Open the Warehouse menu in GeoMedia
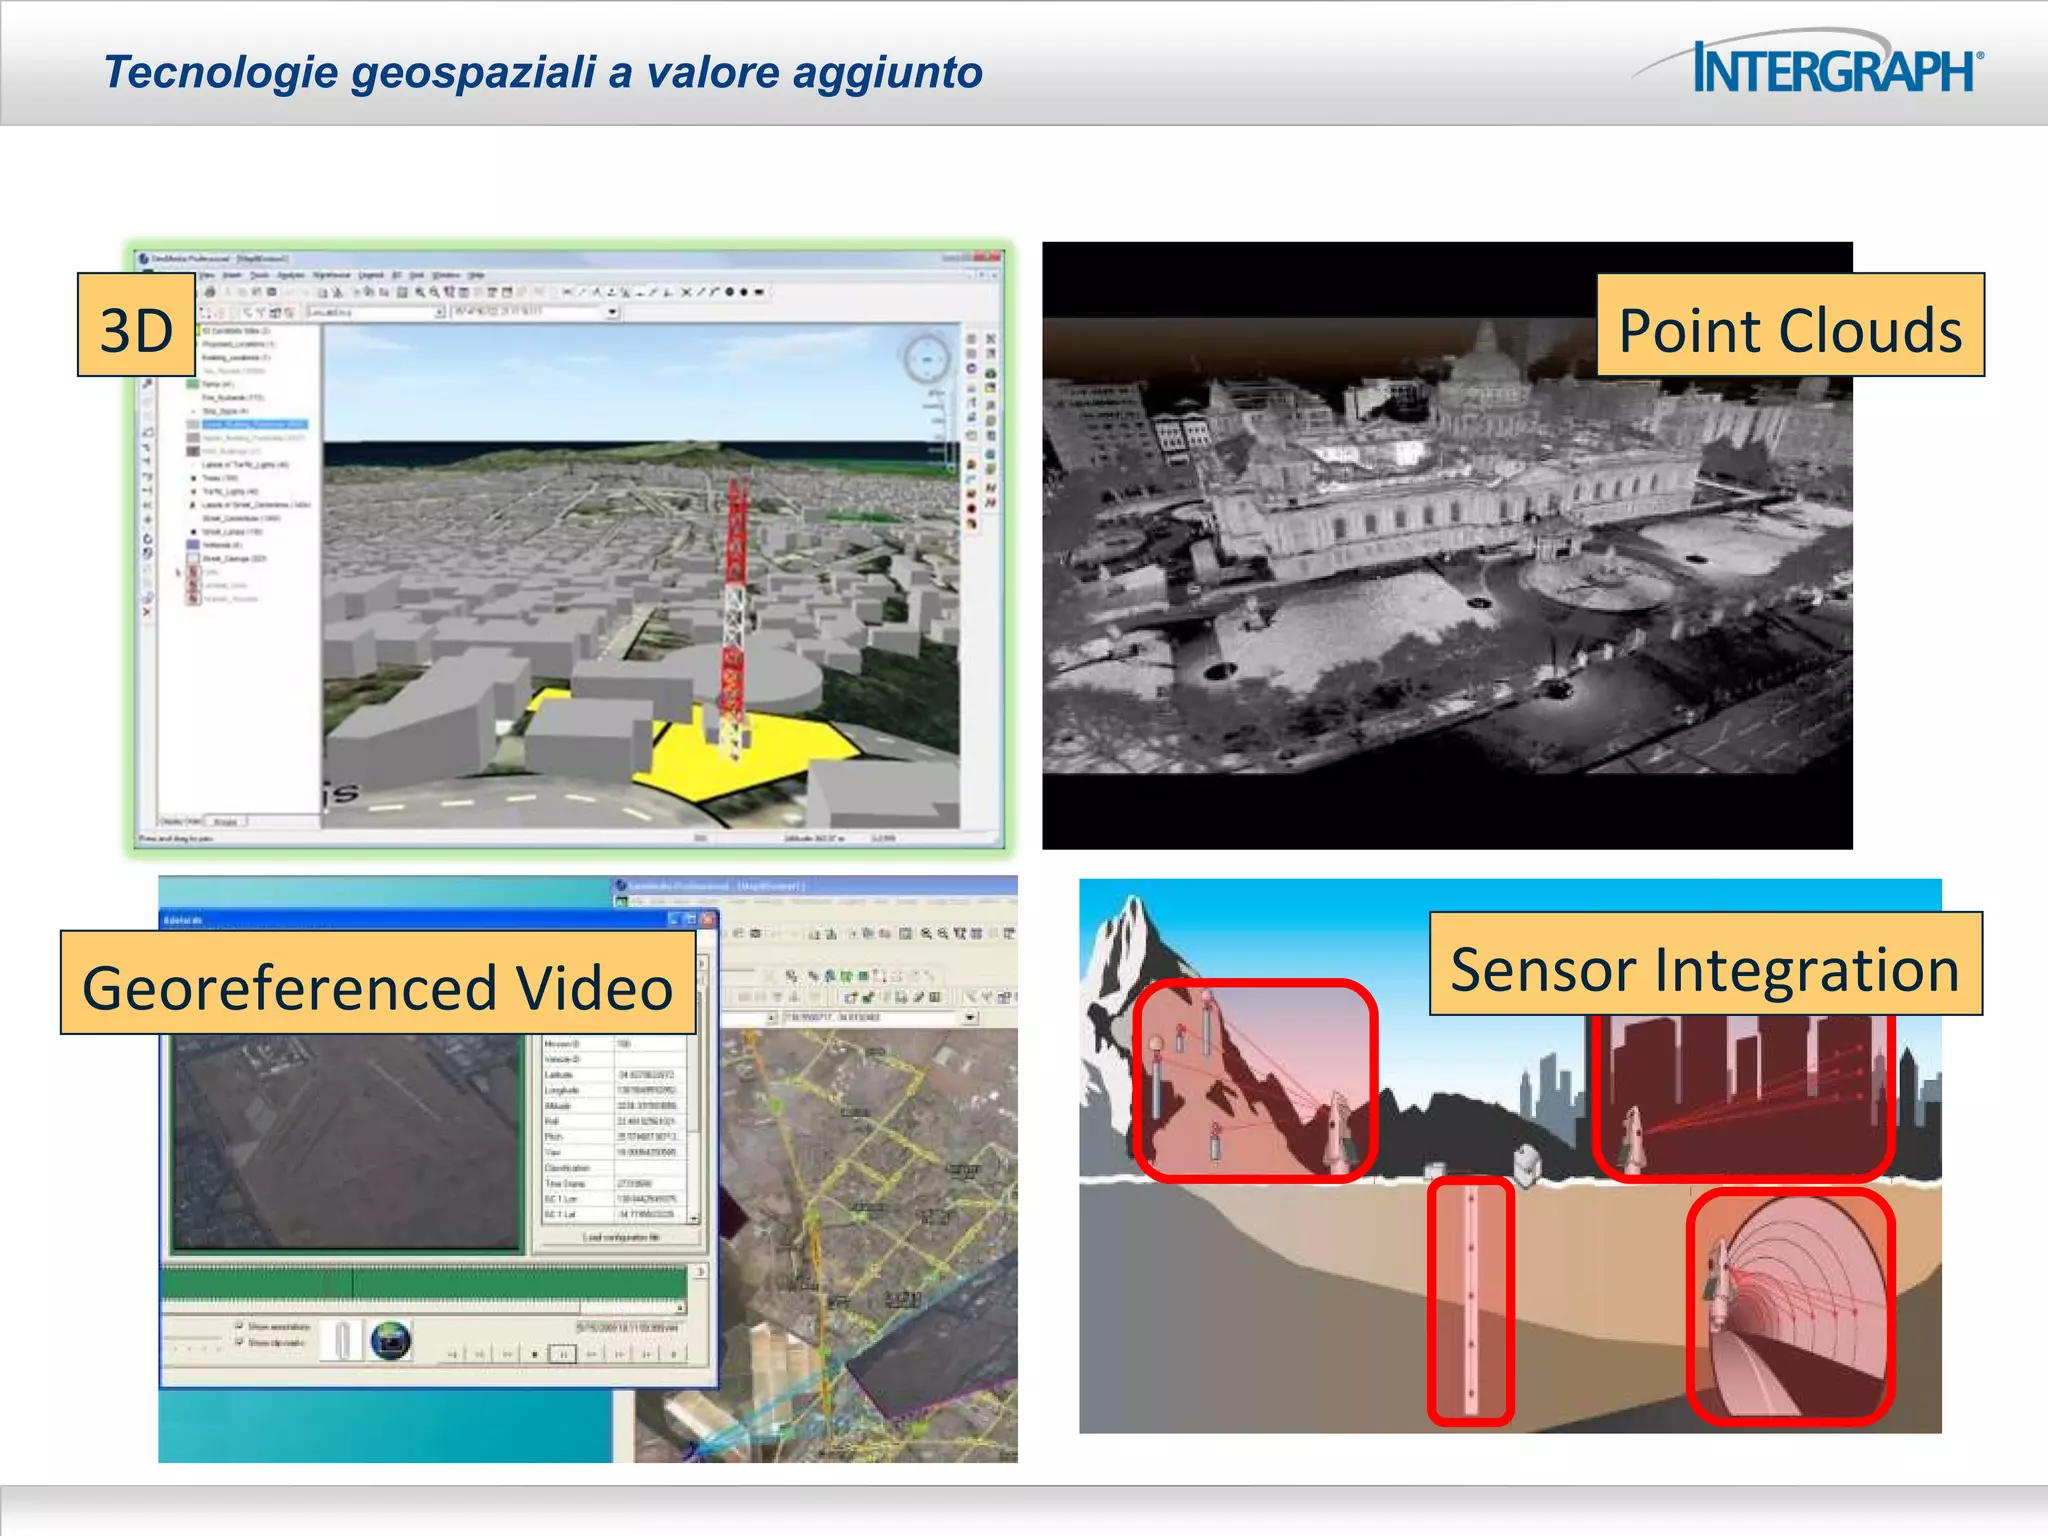2048x1536 pixels. pyautogui.click(x=331, y=274)
